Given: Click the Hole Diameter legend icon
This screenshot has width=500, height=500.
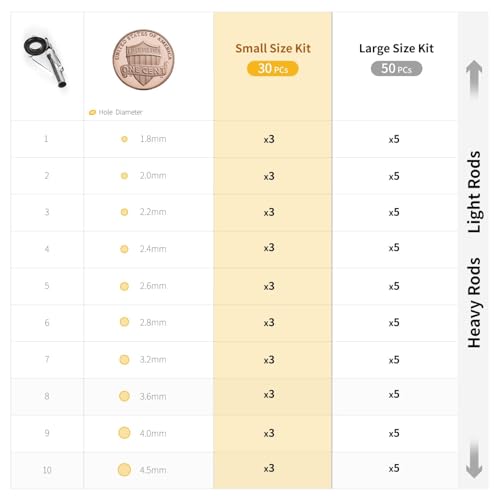Looking at the screenshot, I should coord(92,112).
